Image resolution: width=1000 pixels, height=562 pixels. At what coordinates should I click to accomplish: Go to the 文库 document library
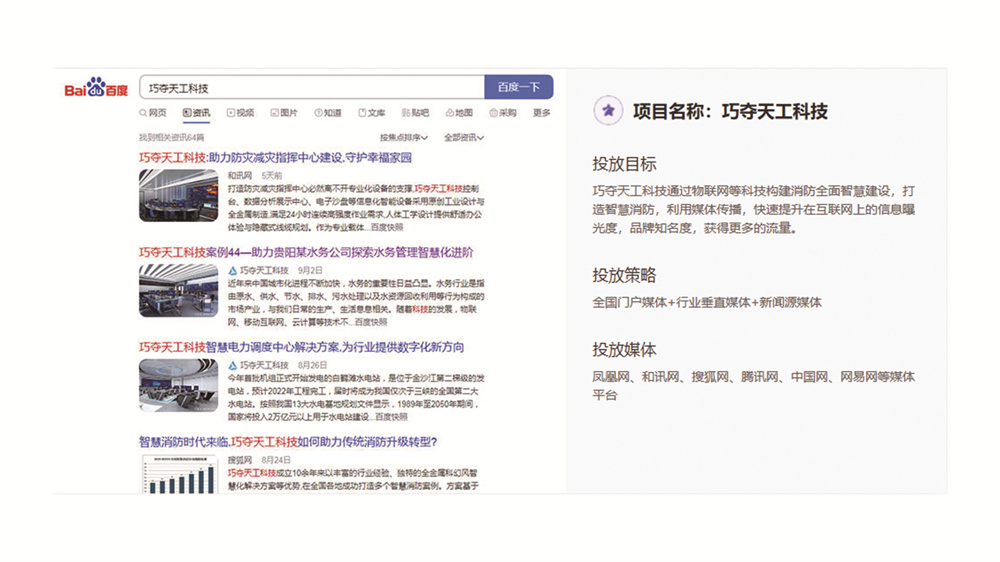click(x=370, y=113)
